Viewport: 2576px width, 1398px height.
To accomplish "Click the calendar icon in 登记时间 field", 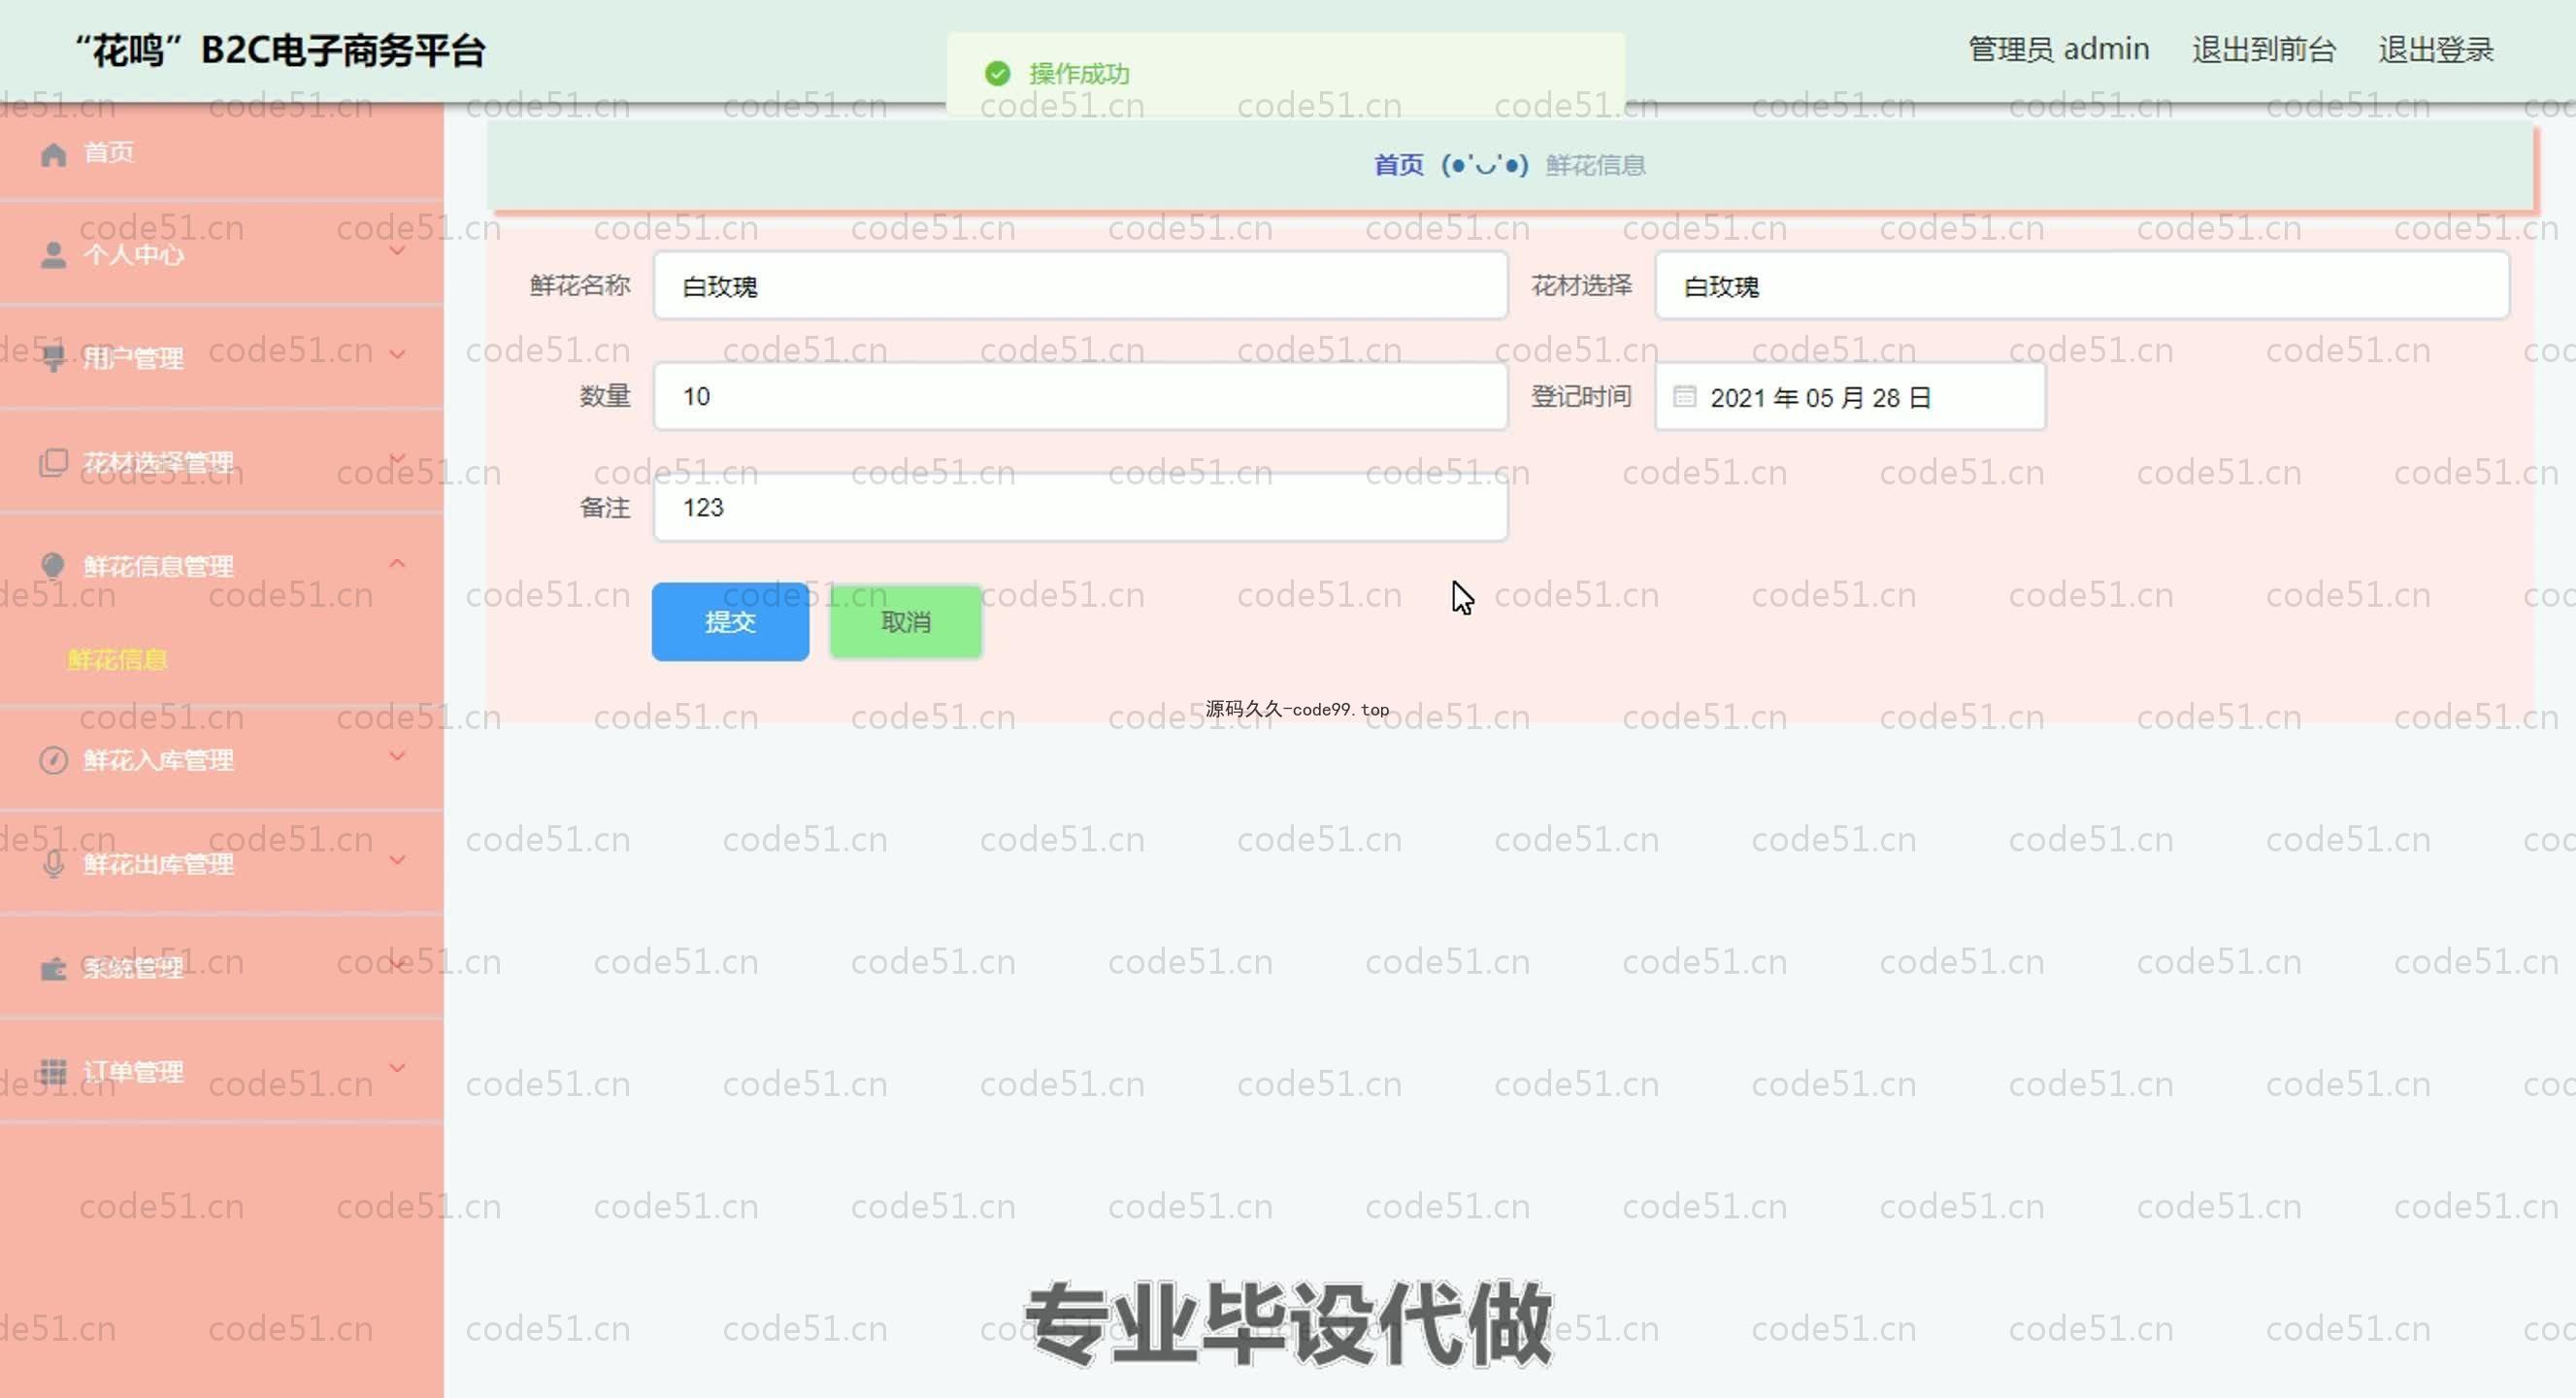I will coord(1684,397).
